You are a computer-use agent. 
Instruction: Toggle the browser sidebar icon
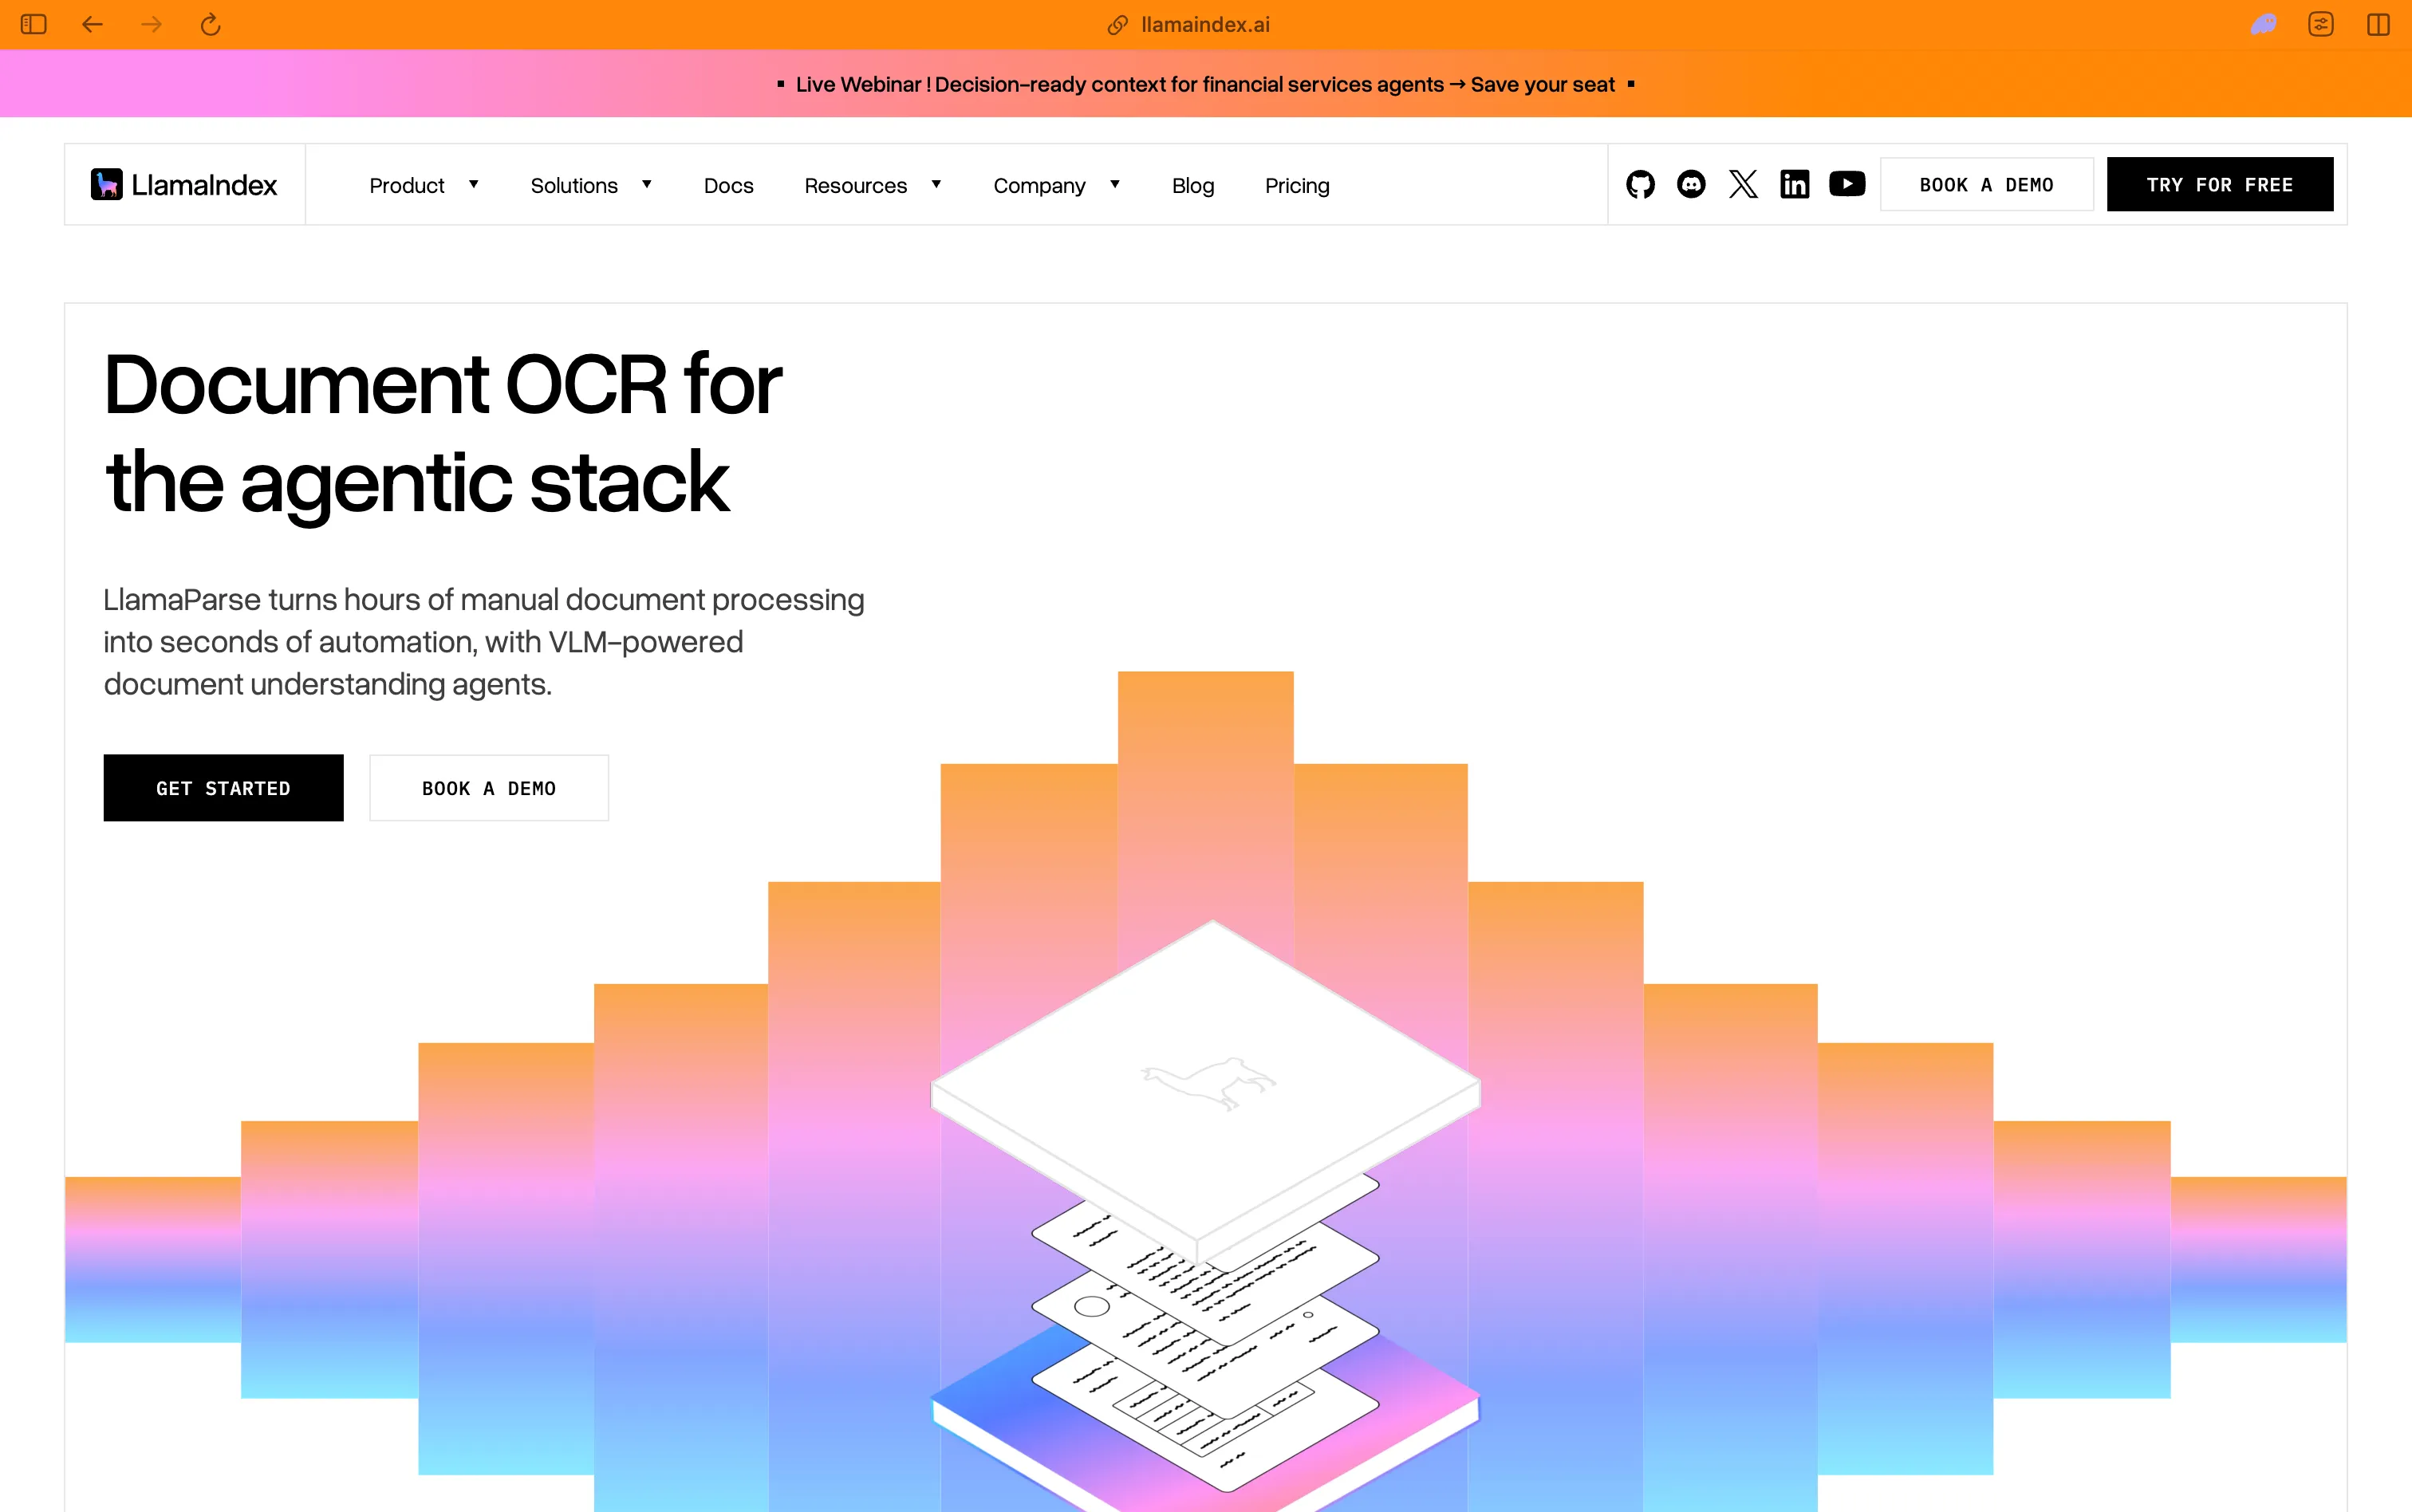click(x=34, y=24)
